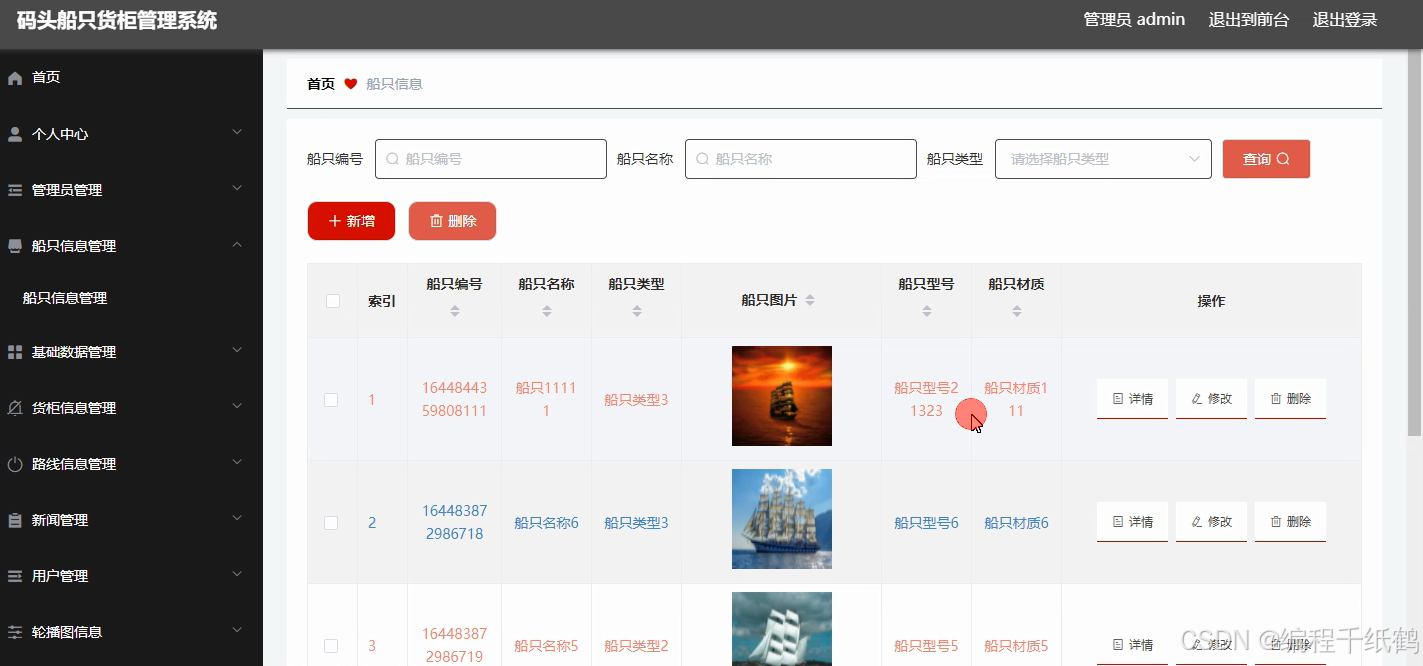Click 删除 for row 1
This screenshot has height=666, width=1423.
pyautogui.click(x=1290, y=399)
